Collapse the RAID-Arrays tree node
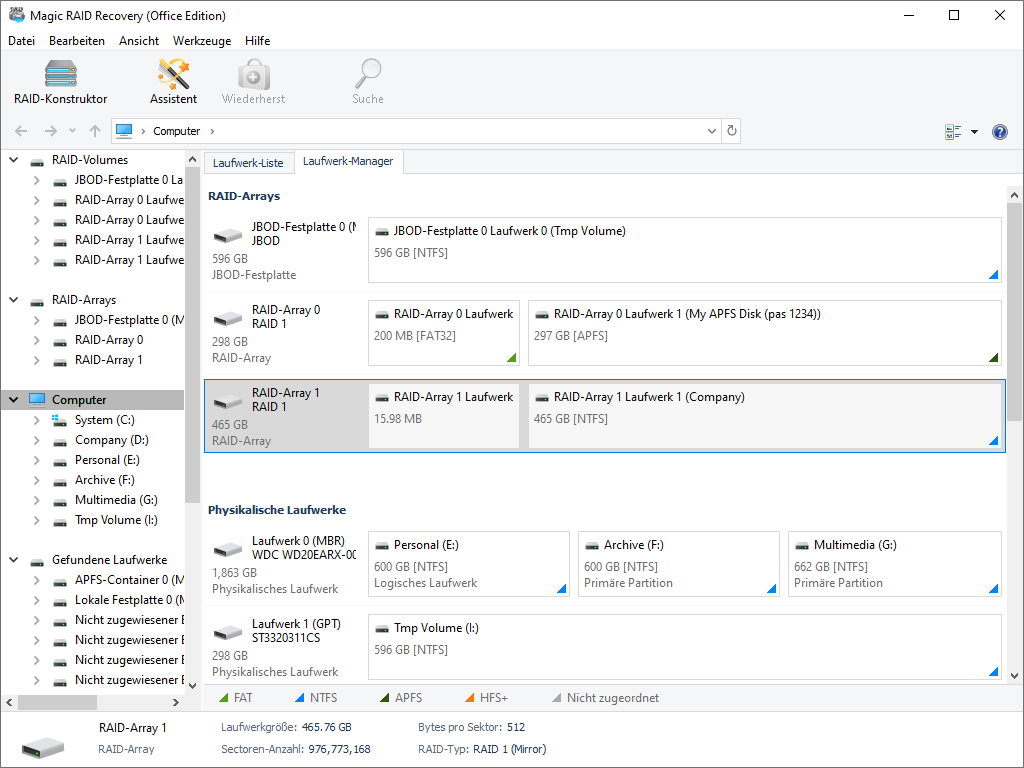 pos(14,300)
